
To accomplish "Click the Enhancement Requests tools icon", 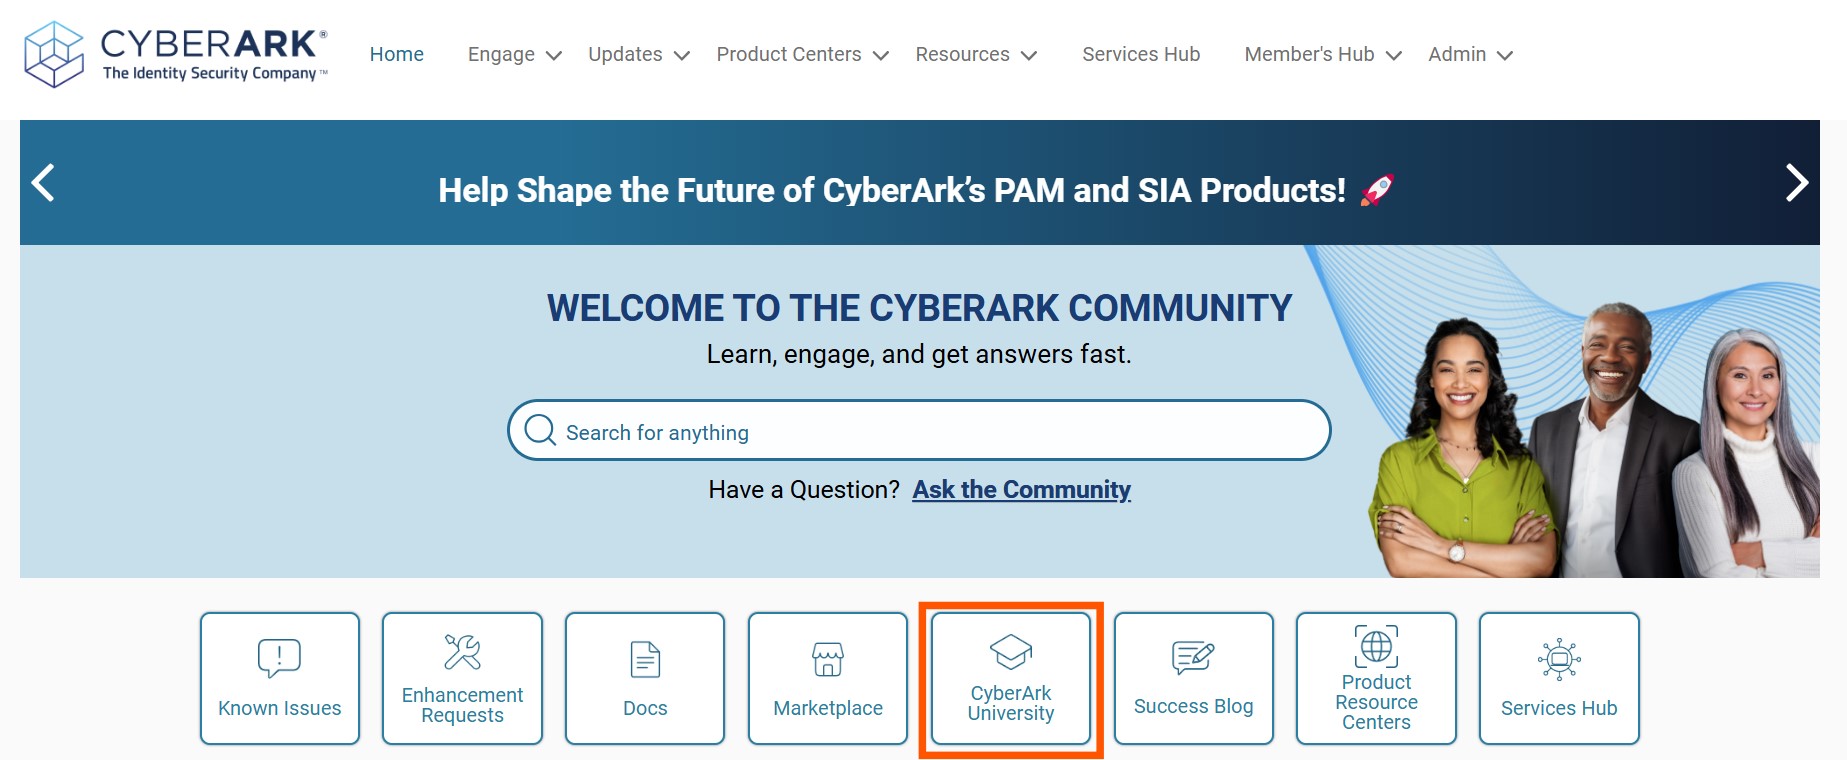I will [x=462, y=652].
